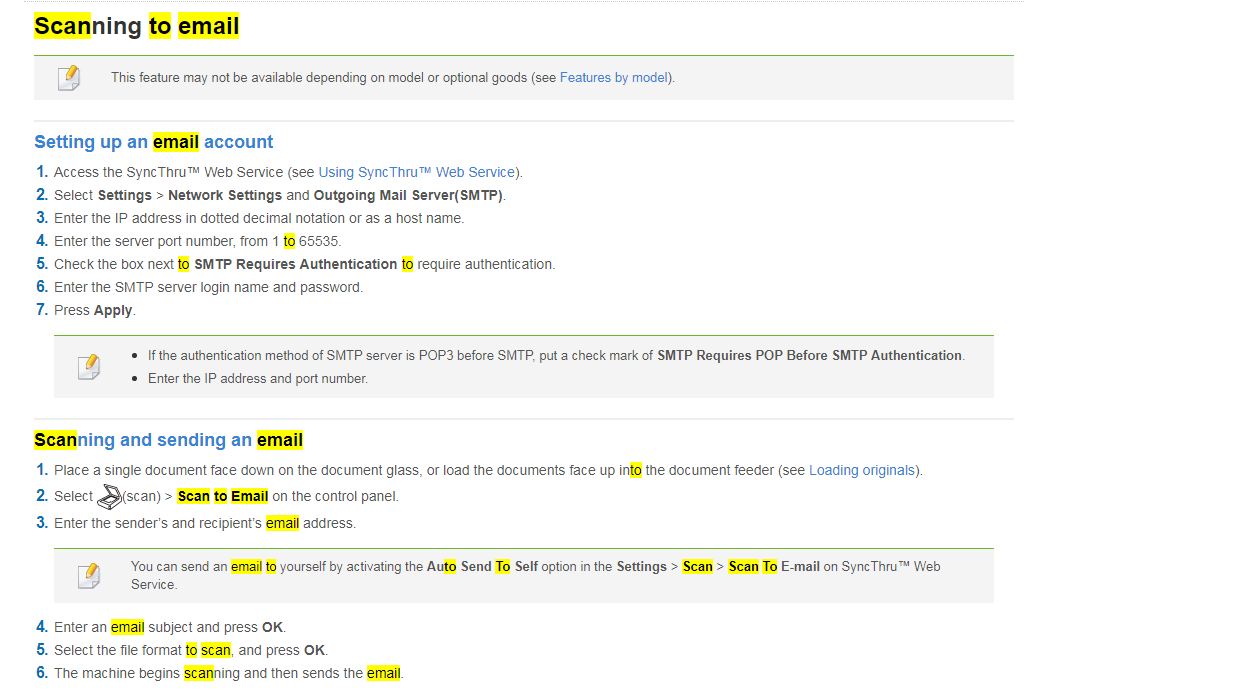Click bold "OK" in the file format step
This screenshot has width=1247, height=698.
coord(315,650)
